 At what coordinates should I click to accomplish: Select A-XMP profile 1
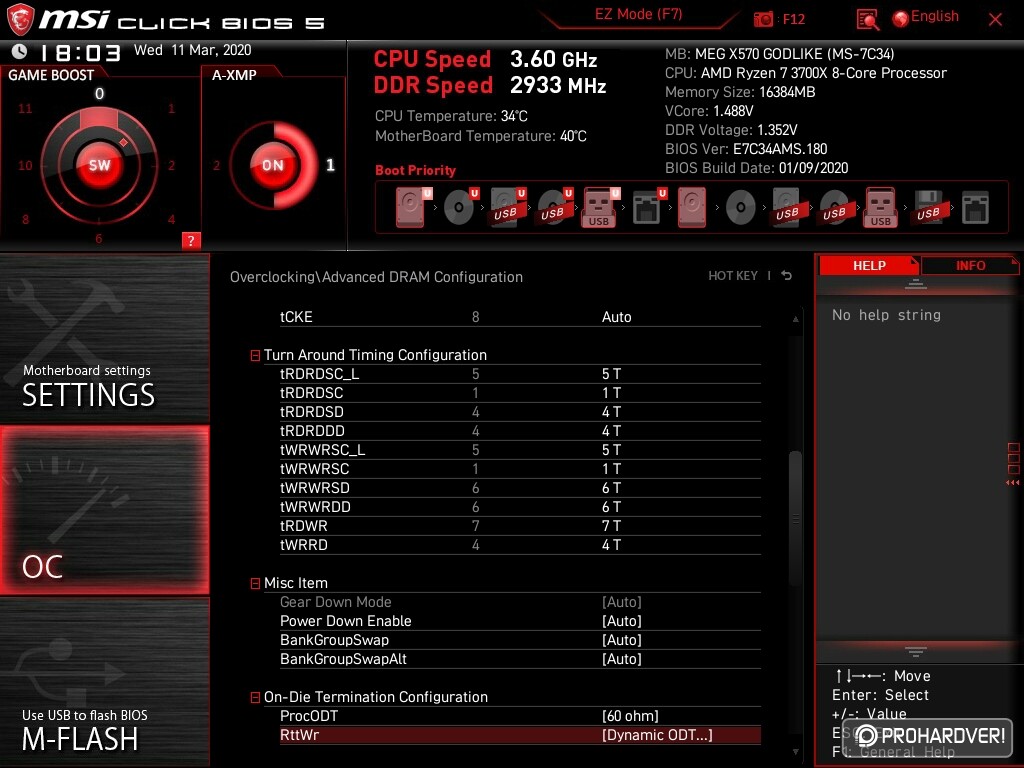[x=330, y=165]
